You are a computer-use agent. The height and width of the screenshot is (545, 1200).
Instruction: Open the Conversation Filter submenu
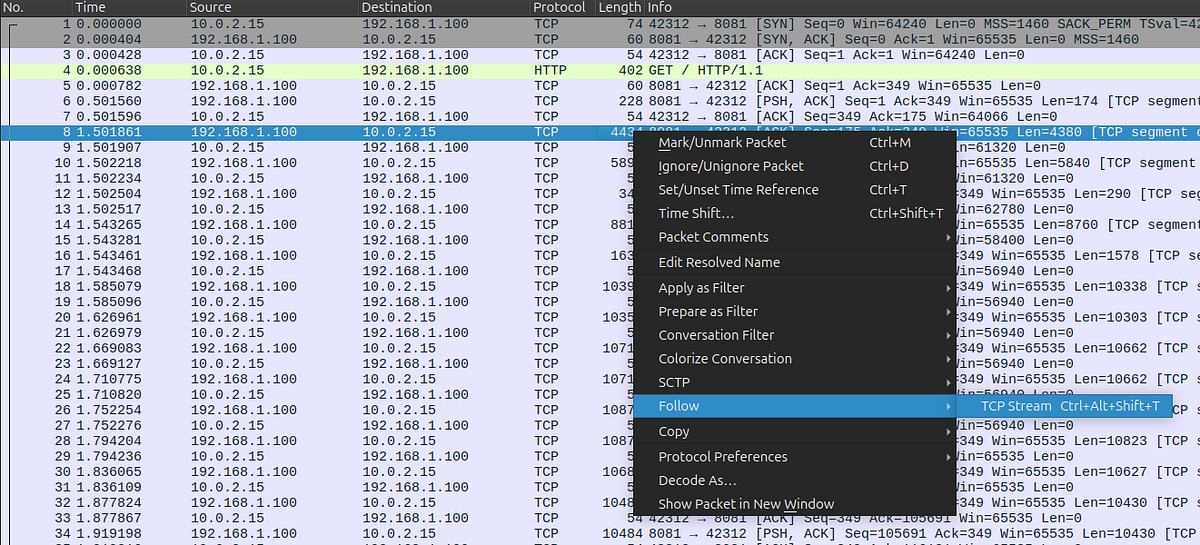(x=795, y=335)
